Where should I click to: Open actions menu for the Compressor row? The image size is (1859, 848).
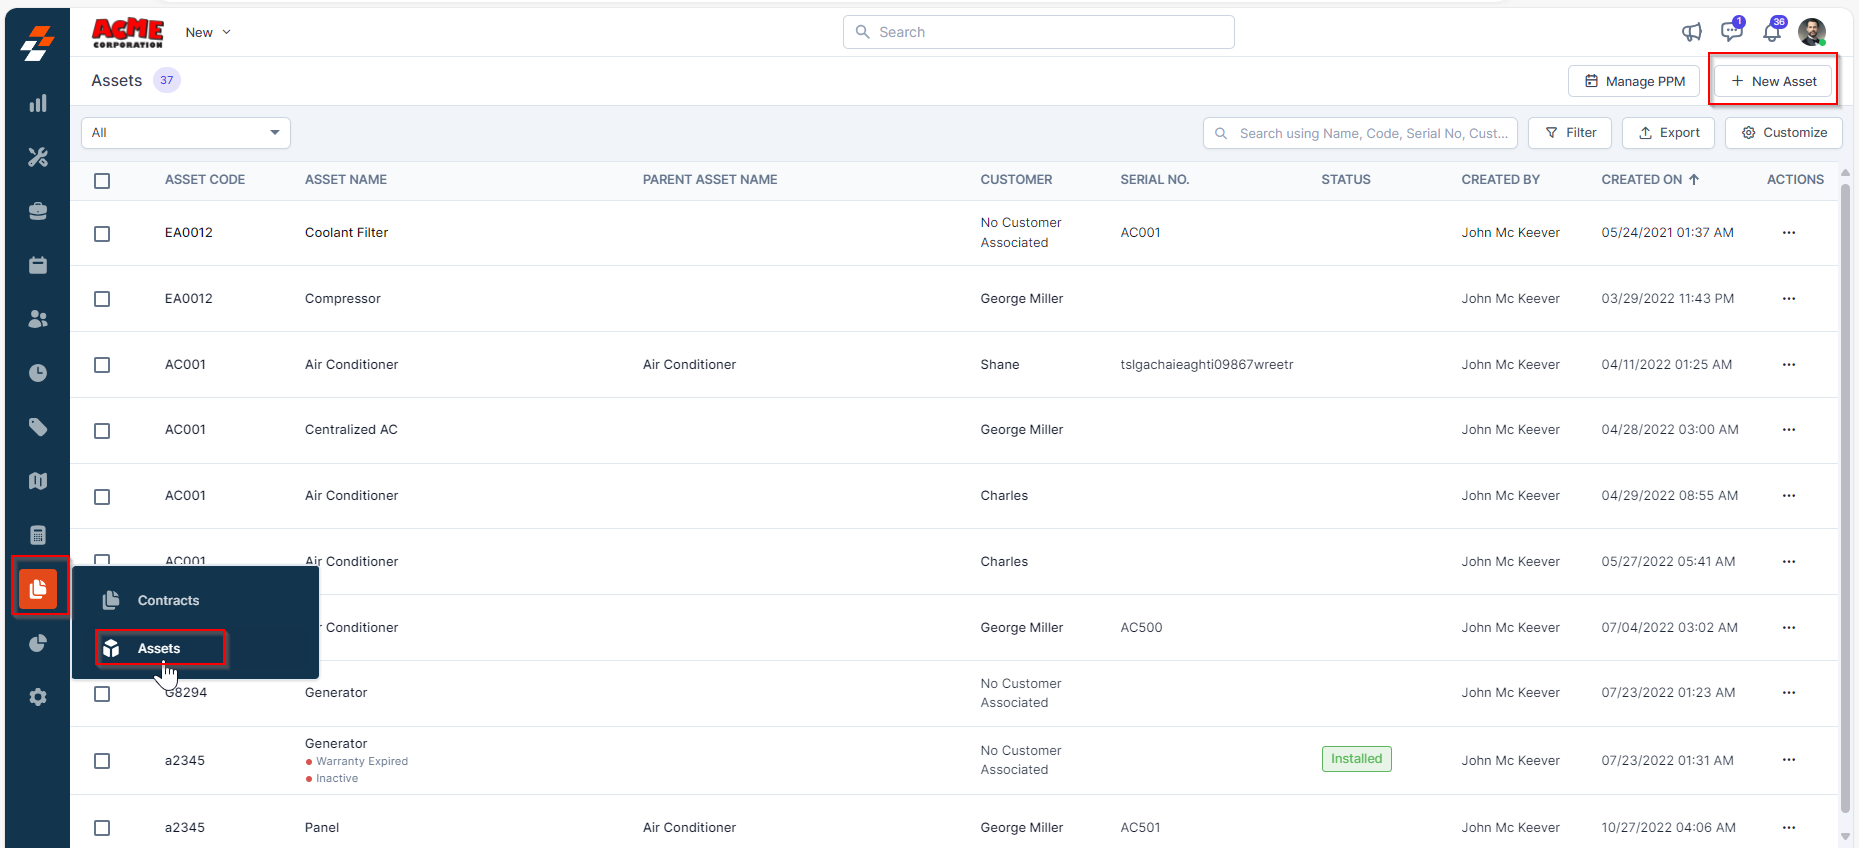click(x=1788, y=299)
